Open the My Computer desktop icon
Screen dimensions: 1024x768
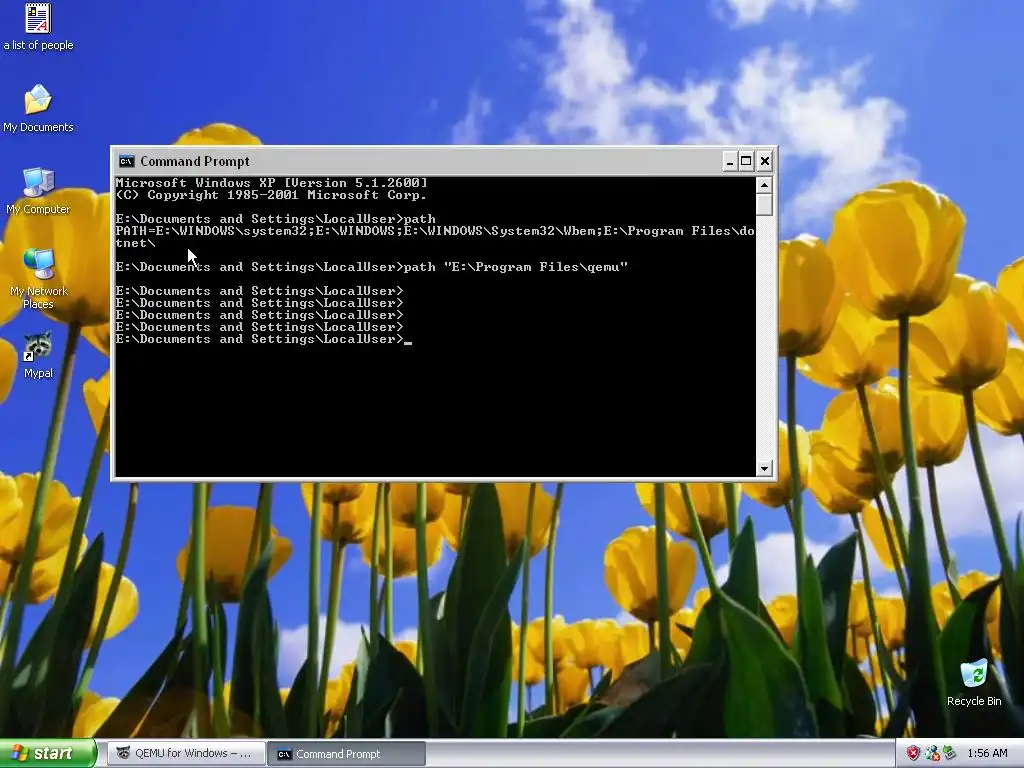[38, 191]
